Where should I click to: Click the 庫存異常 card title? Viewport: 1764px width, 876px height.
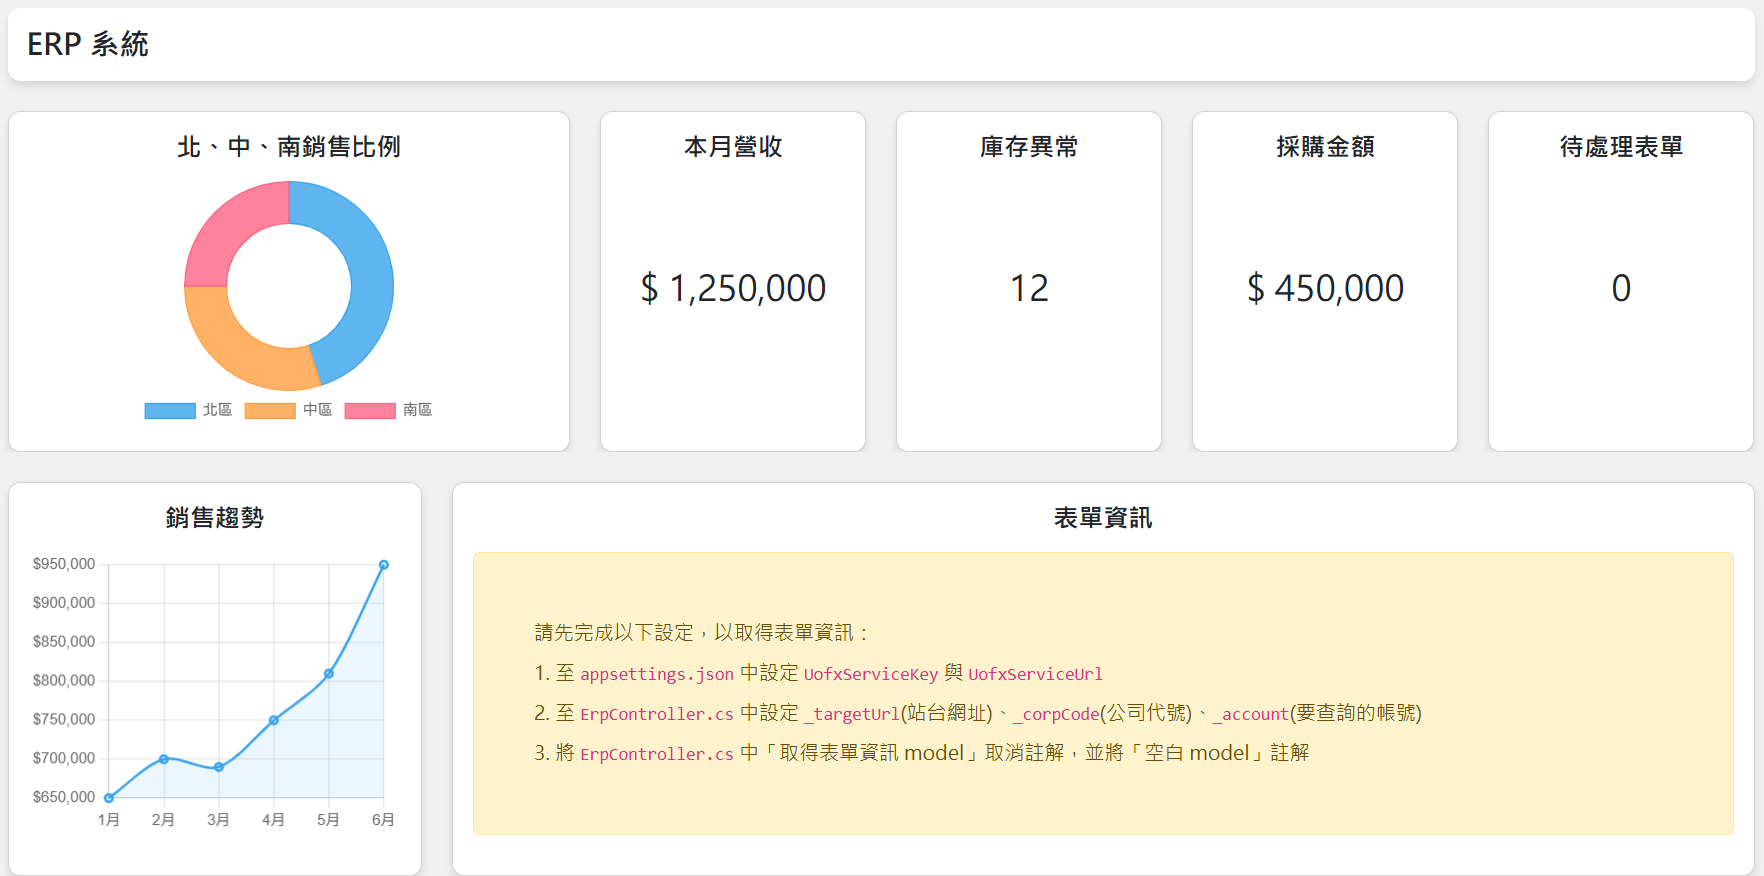coord(1029,147)
